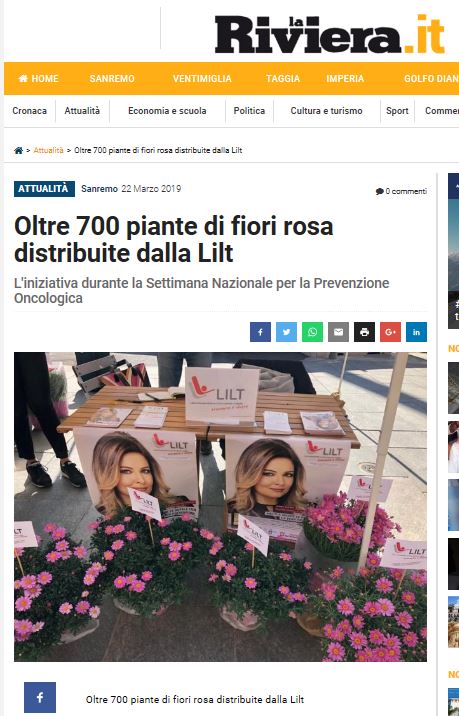Click the breadcrumb home icon
Viewport: 459px width, 716px height.
coord(18,150)
